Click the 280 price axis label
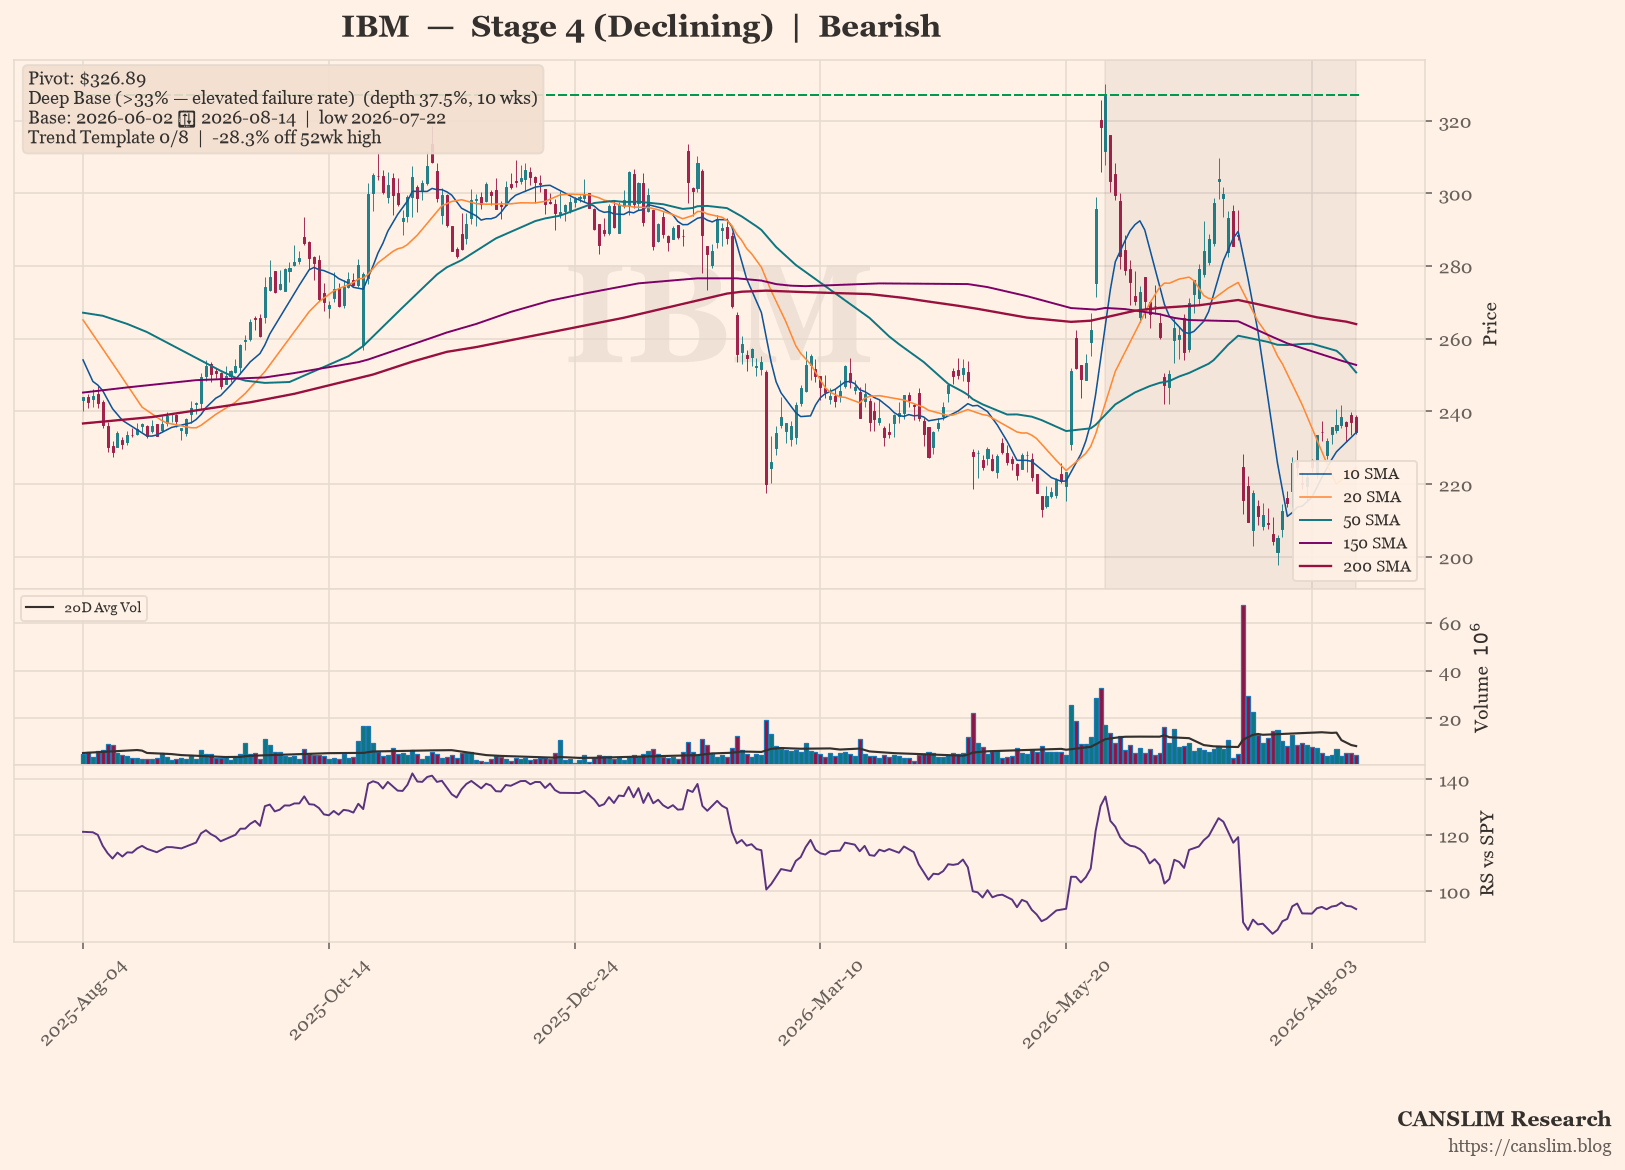The height and width of the screenshot is (1170, 1625). tap(1455, 267)
